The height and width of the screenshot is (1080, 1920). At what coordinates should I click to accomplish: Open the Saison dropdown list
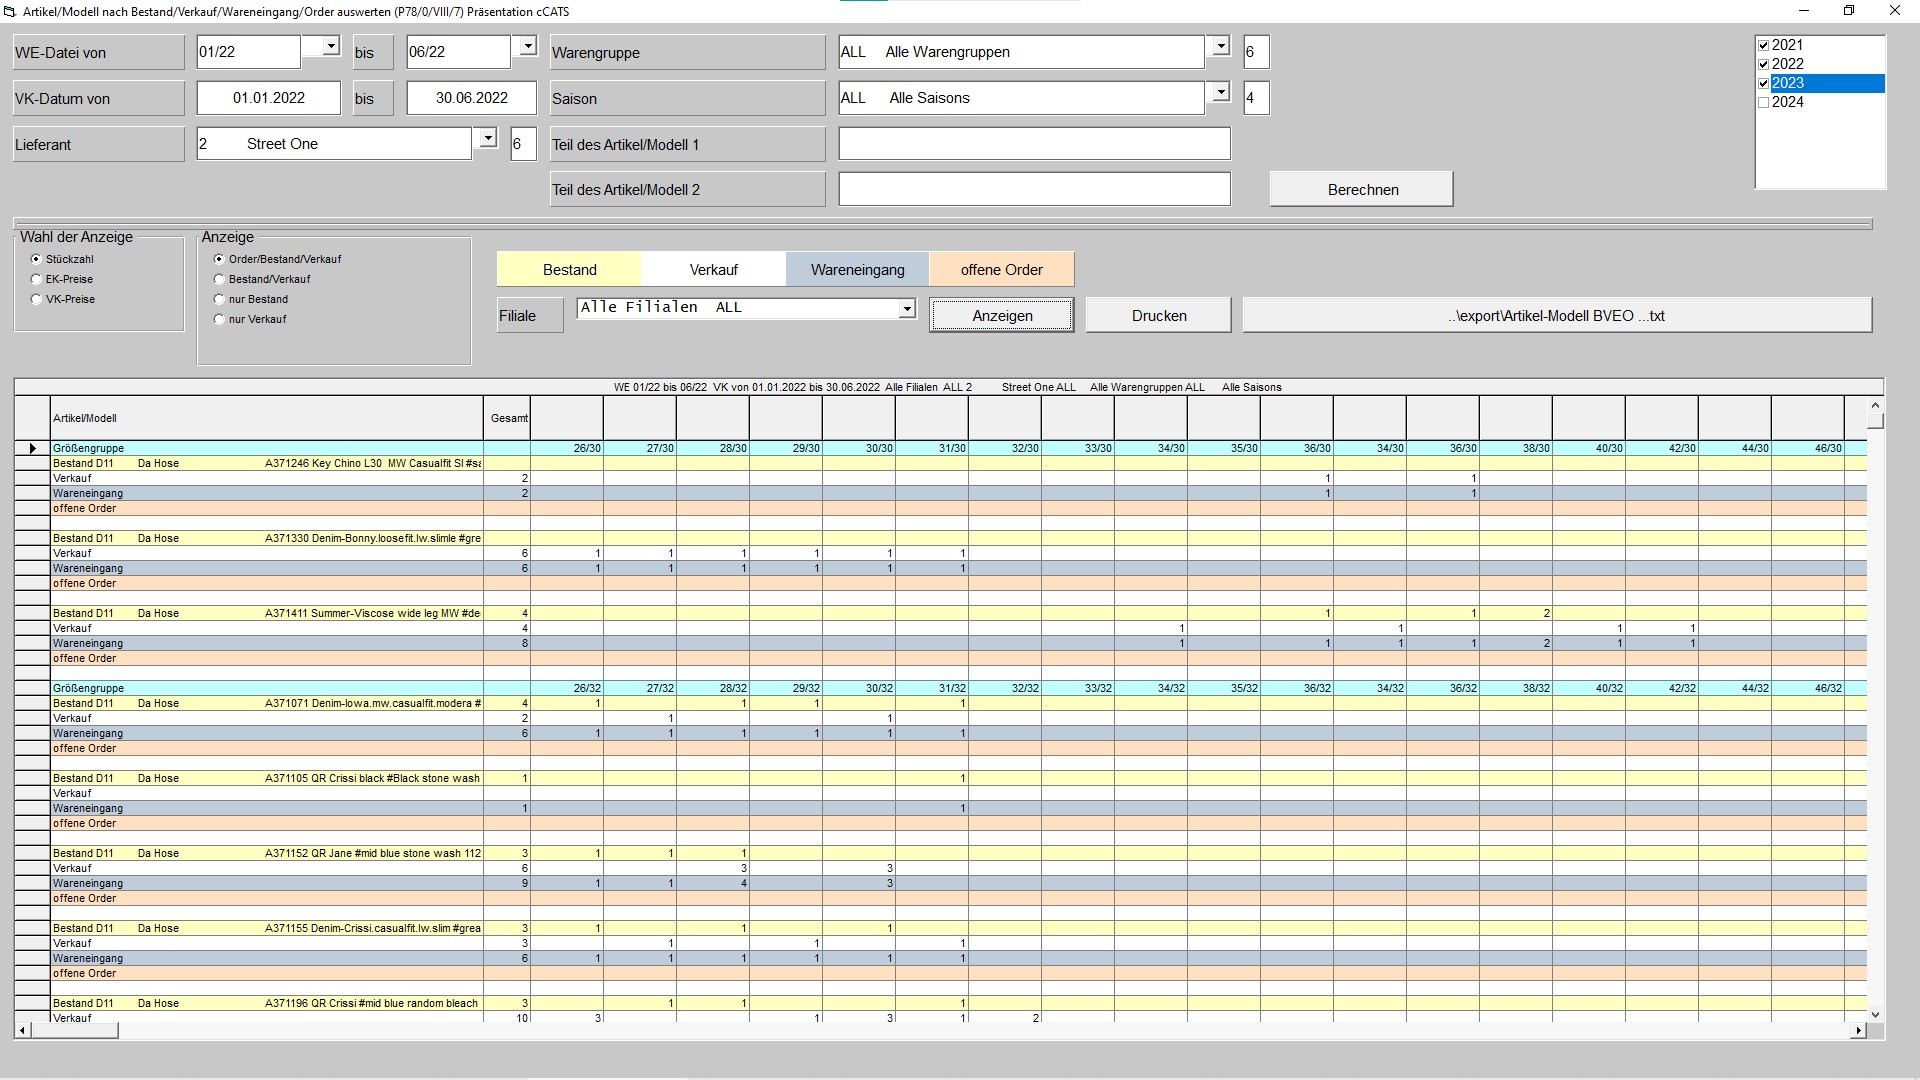pos(1220,91)
